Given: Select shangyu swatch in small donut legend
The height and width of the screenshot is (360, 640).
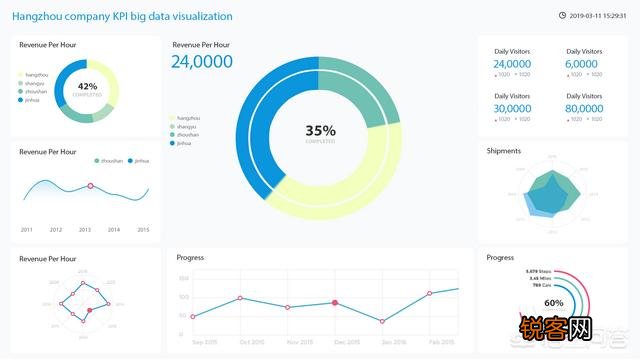Looking at the screenshot, I should [20, 83].
